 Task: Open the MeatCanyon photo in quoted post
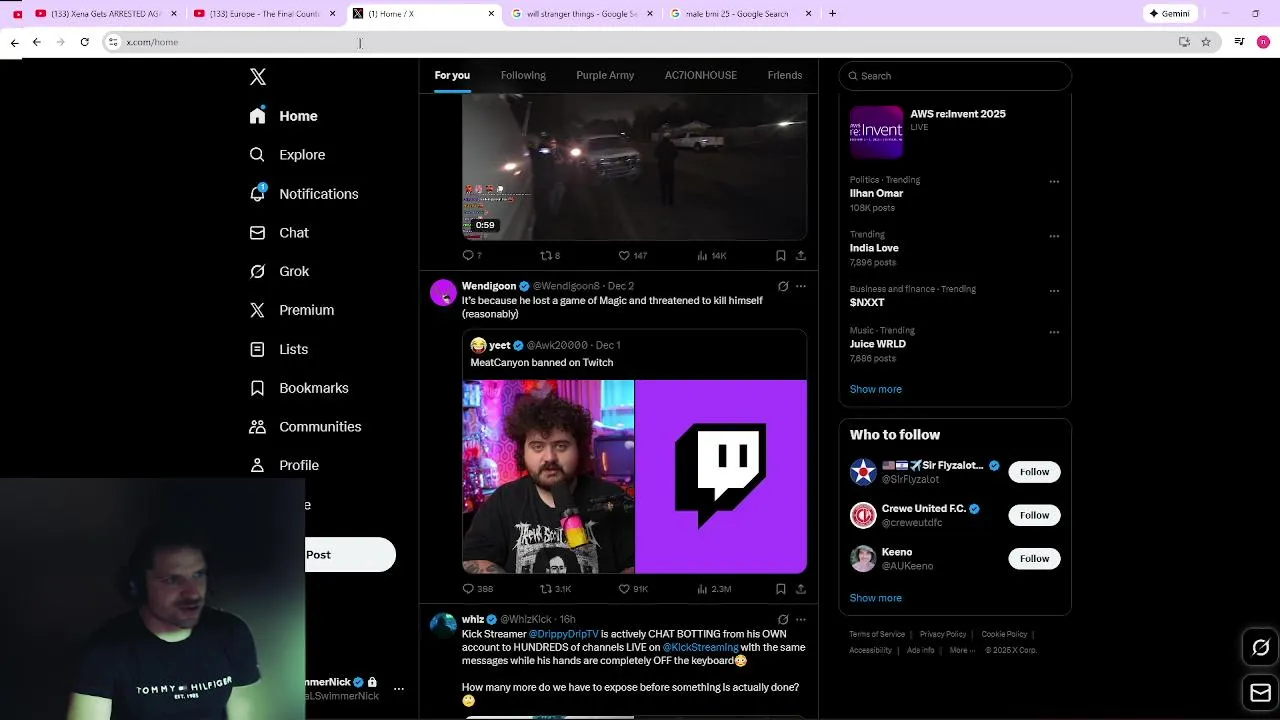(548, 477)
